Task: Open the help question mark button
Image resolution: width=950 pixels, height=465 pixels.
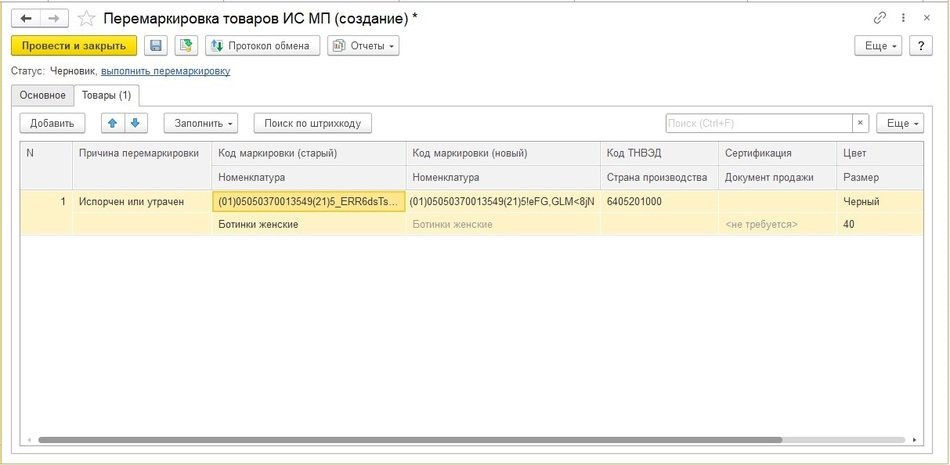Action: [x=920, y=46]
